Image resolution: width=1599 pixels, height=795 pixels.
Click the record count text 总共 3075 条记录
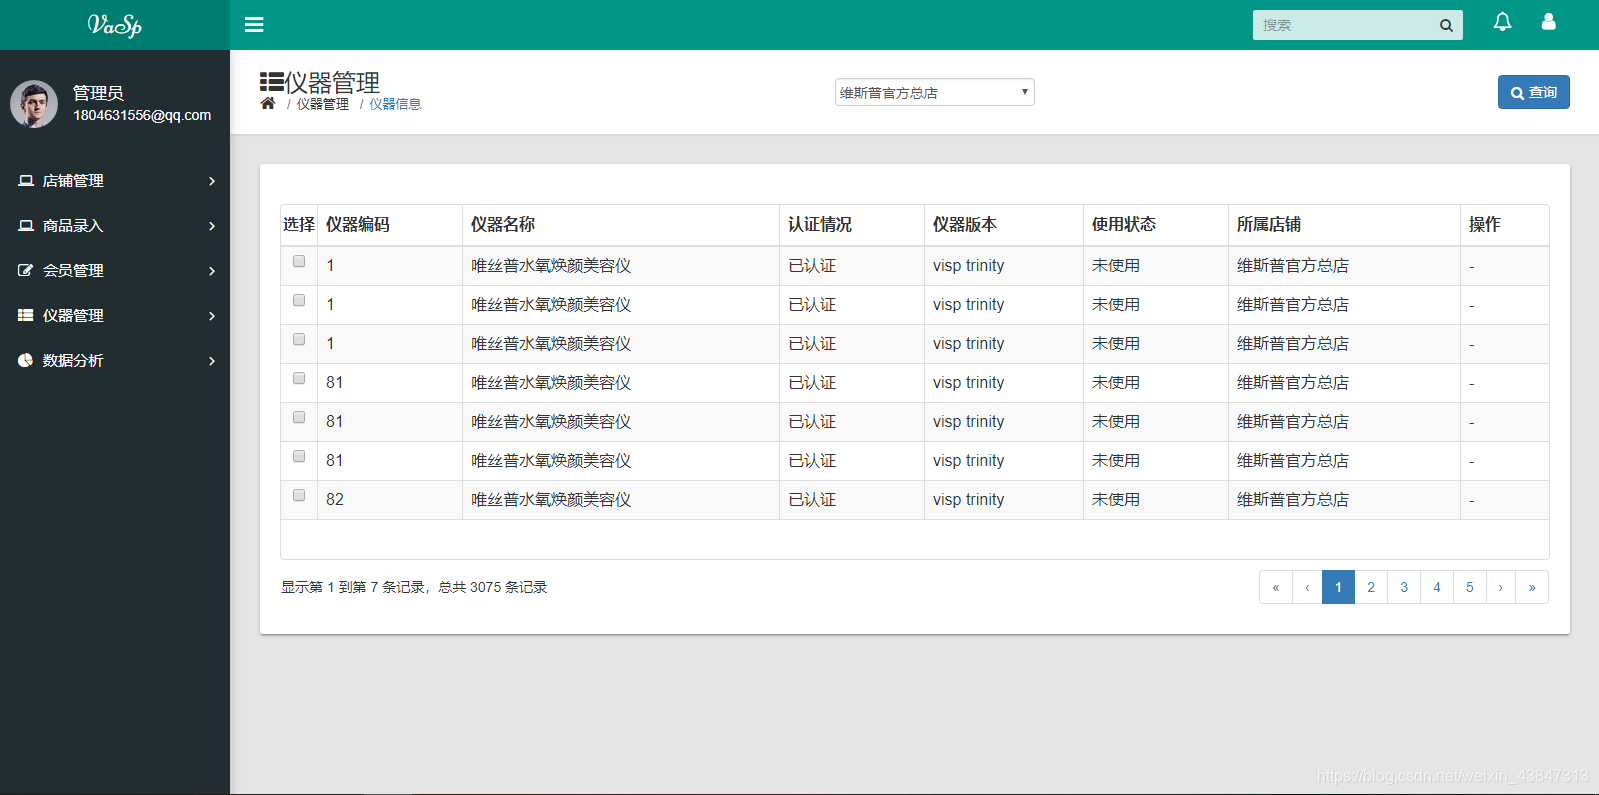point(493,587)
